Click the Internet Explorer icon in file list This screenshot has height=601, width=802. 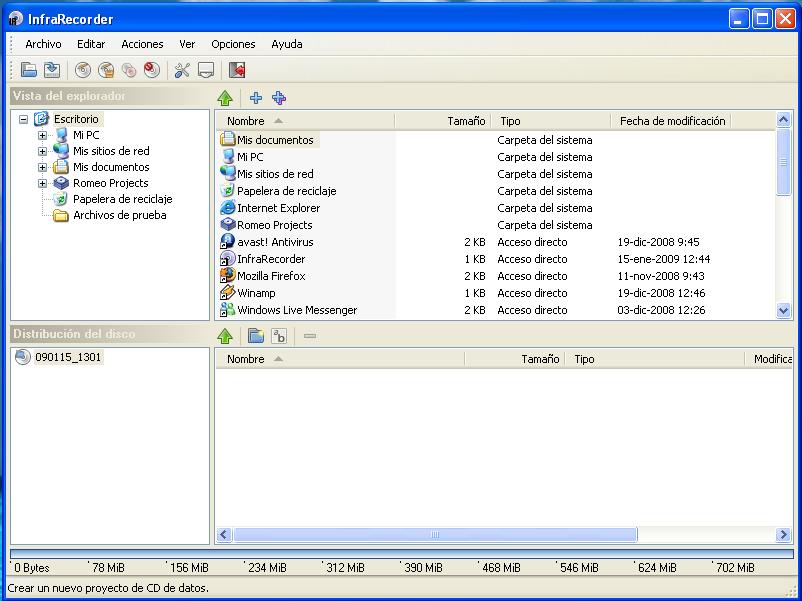tap(228, 208)
